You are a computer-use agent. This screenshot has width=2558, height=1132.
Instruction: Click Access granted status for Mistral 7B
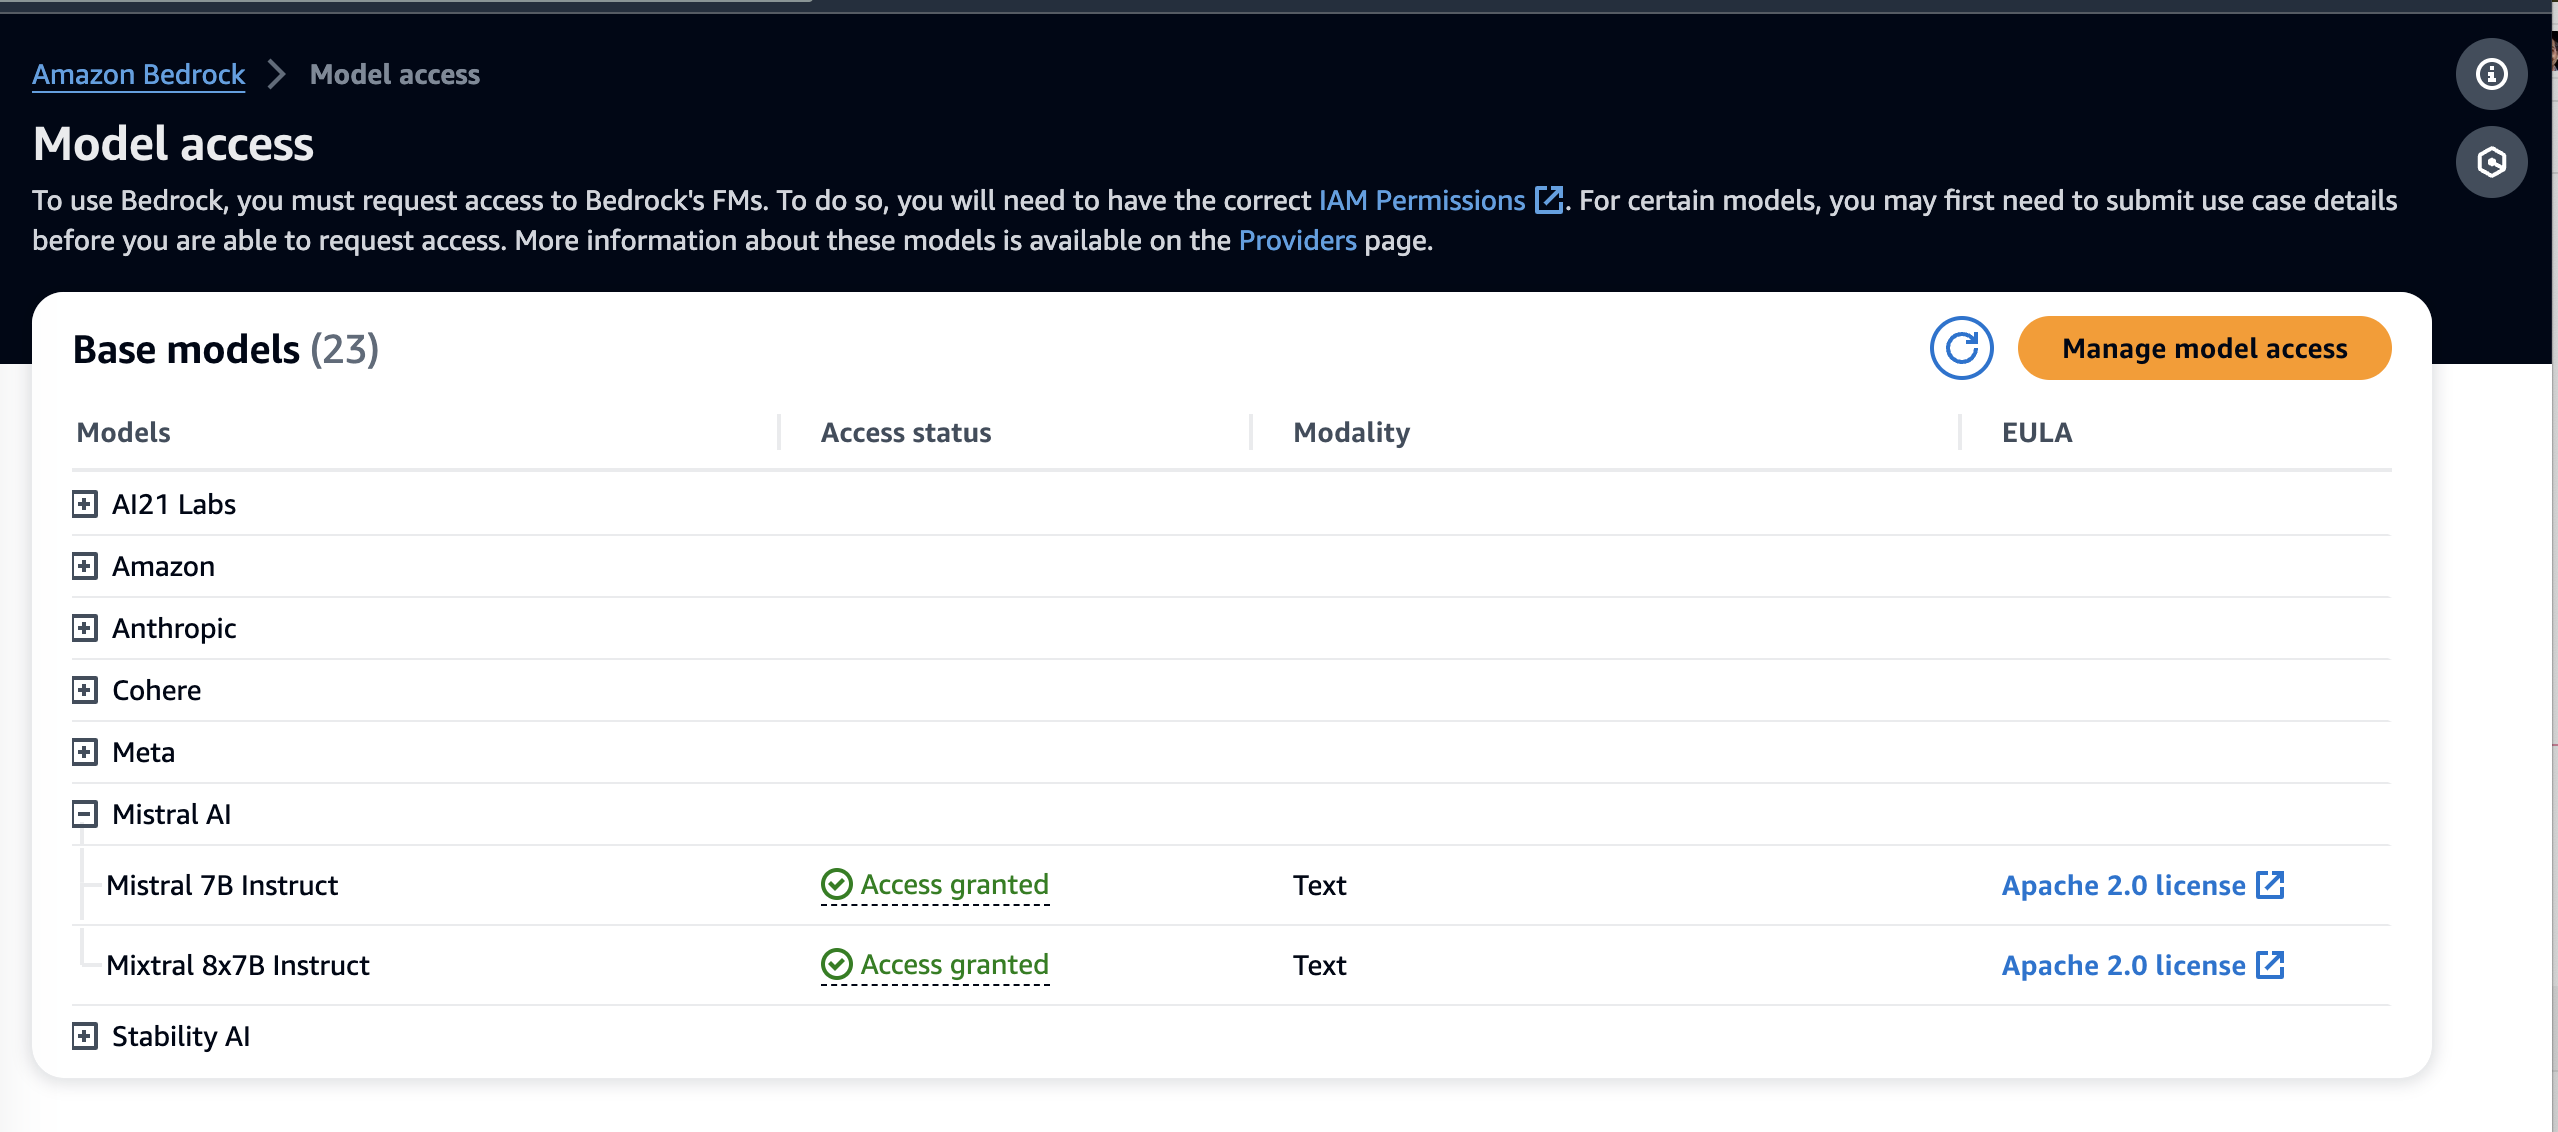click(x=954, y=884)
